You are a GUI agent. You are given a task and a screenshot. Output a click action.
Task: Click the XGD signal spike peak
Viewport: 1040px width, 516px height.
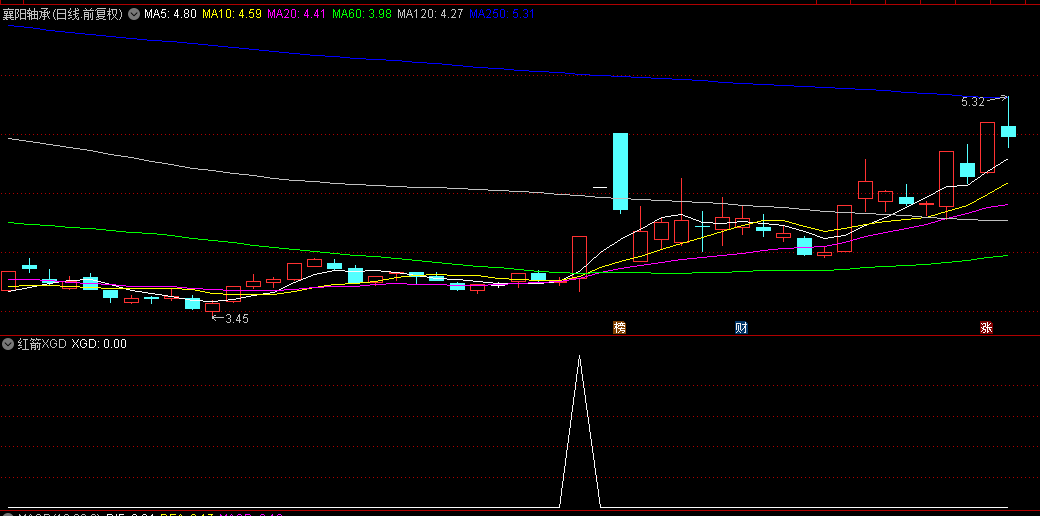tap(580, 357)
